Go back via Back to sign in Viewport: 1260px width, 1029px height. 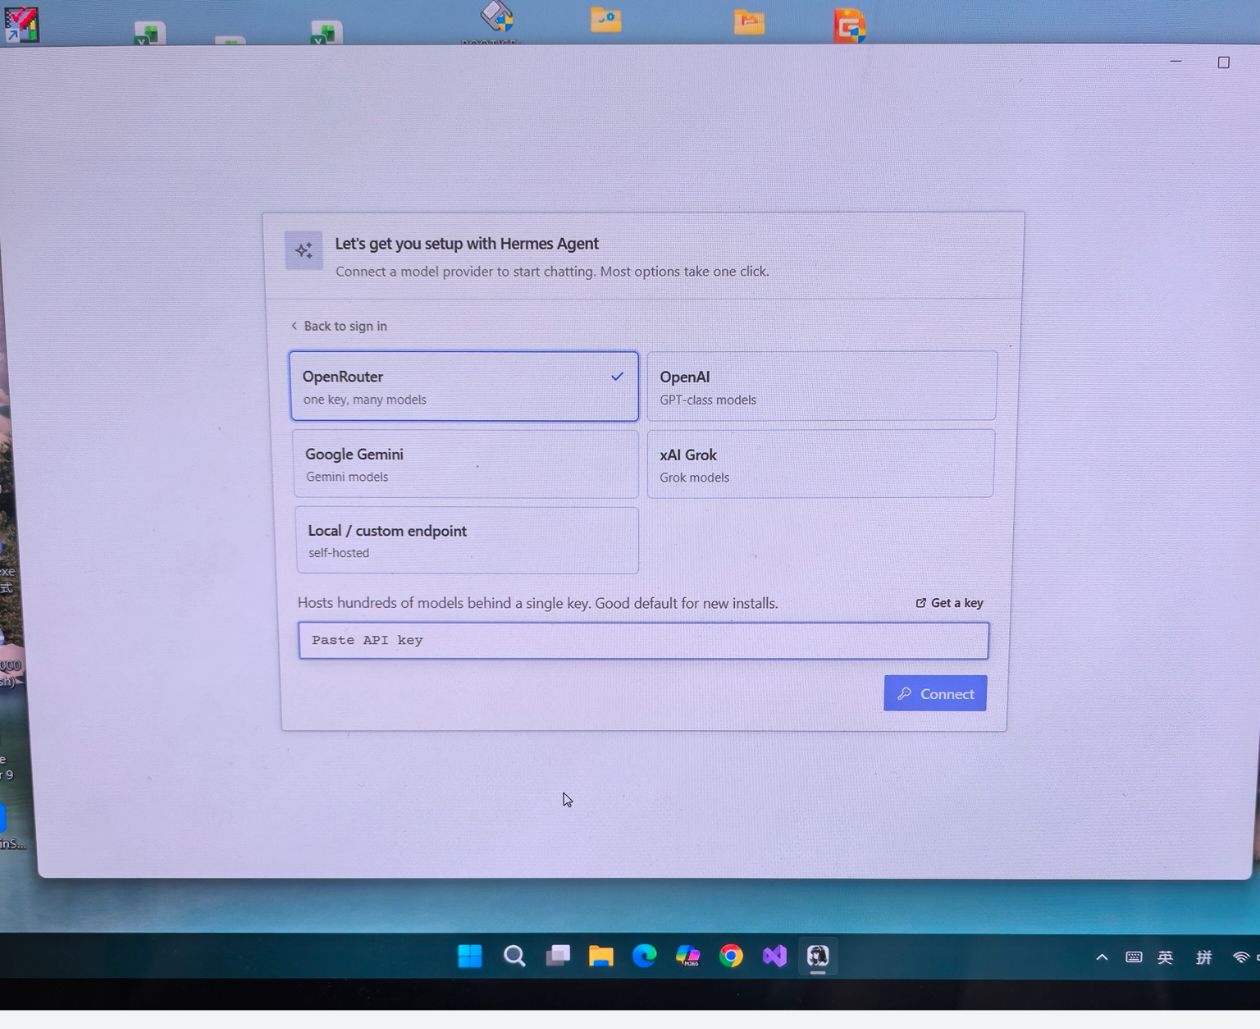click(x=338, y=326)
